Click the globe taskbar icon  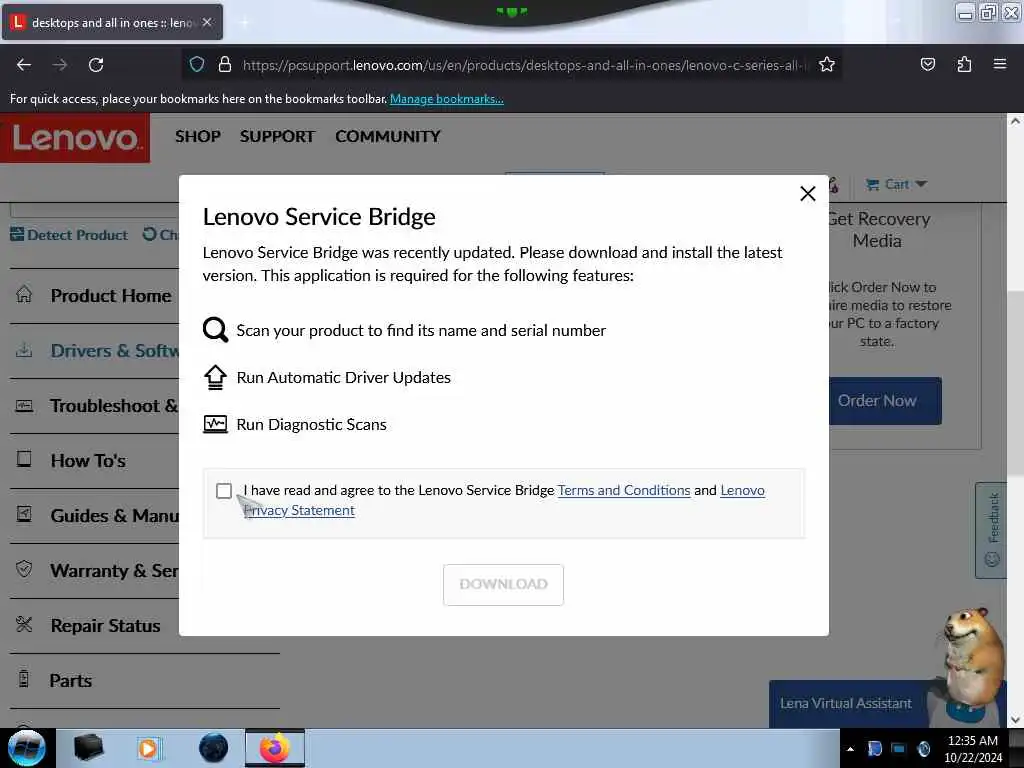[x=214, y=748]
